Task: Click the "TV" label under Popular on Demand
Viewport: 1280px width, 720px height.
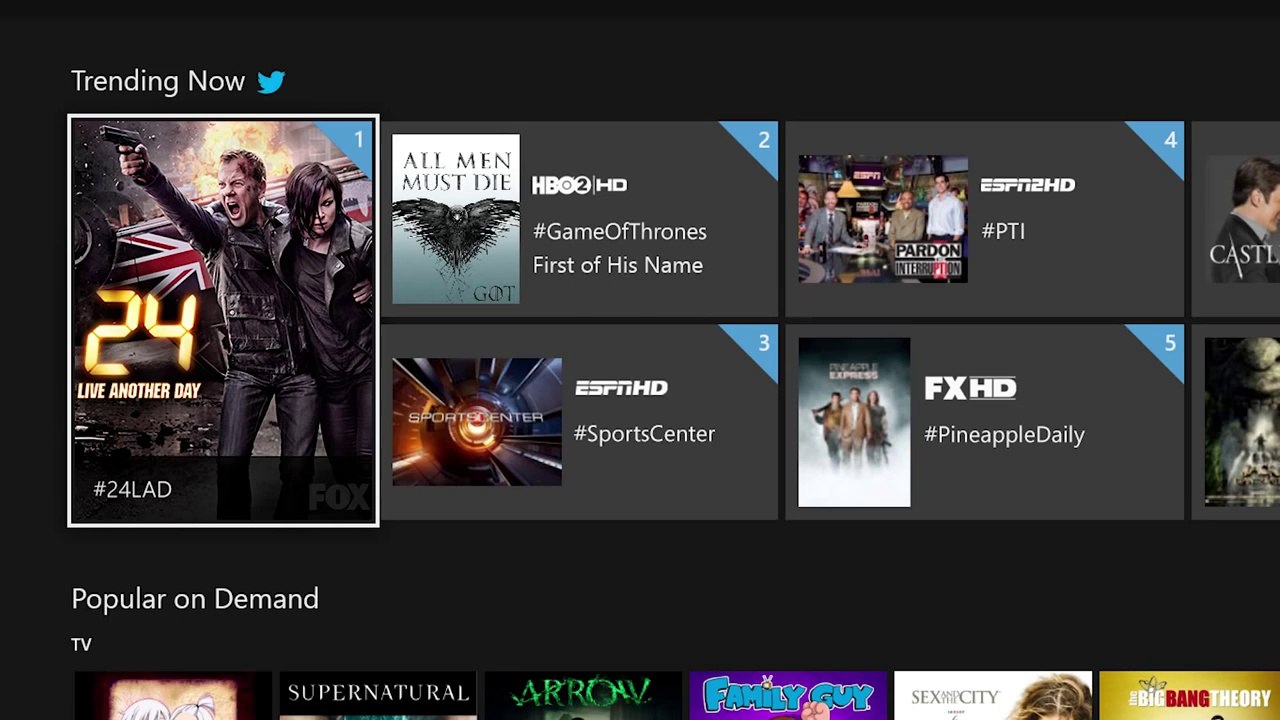Action: click(x=81, y=645)
